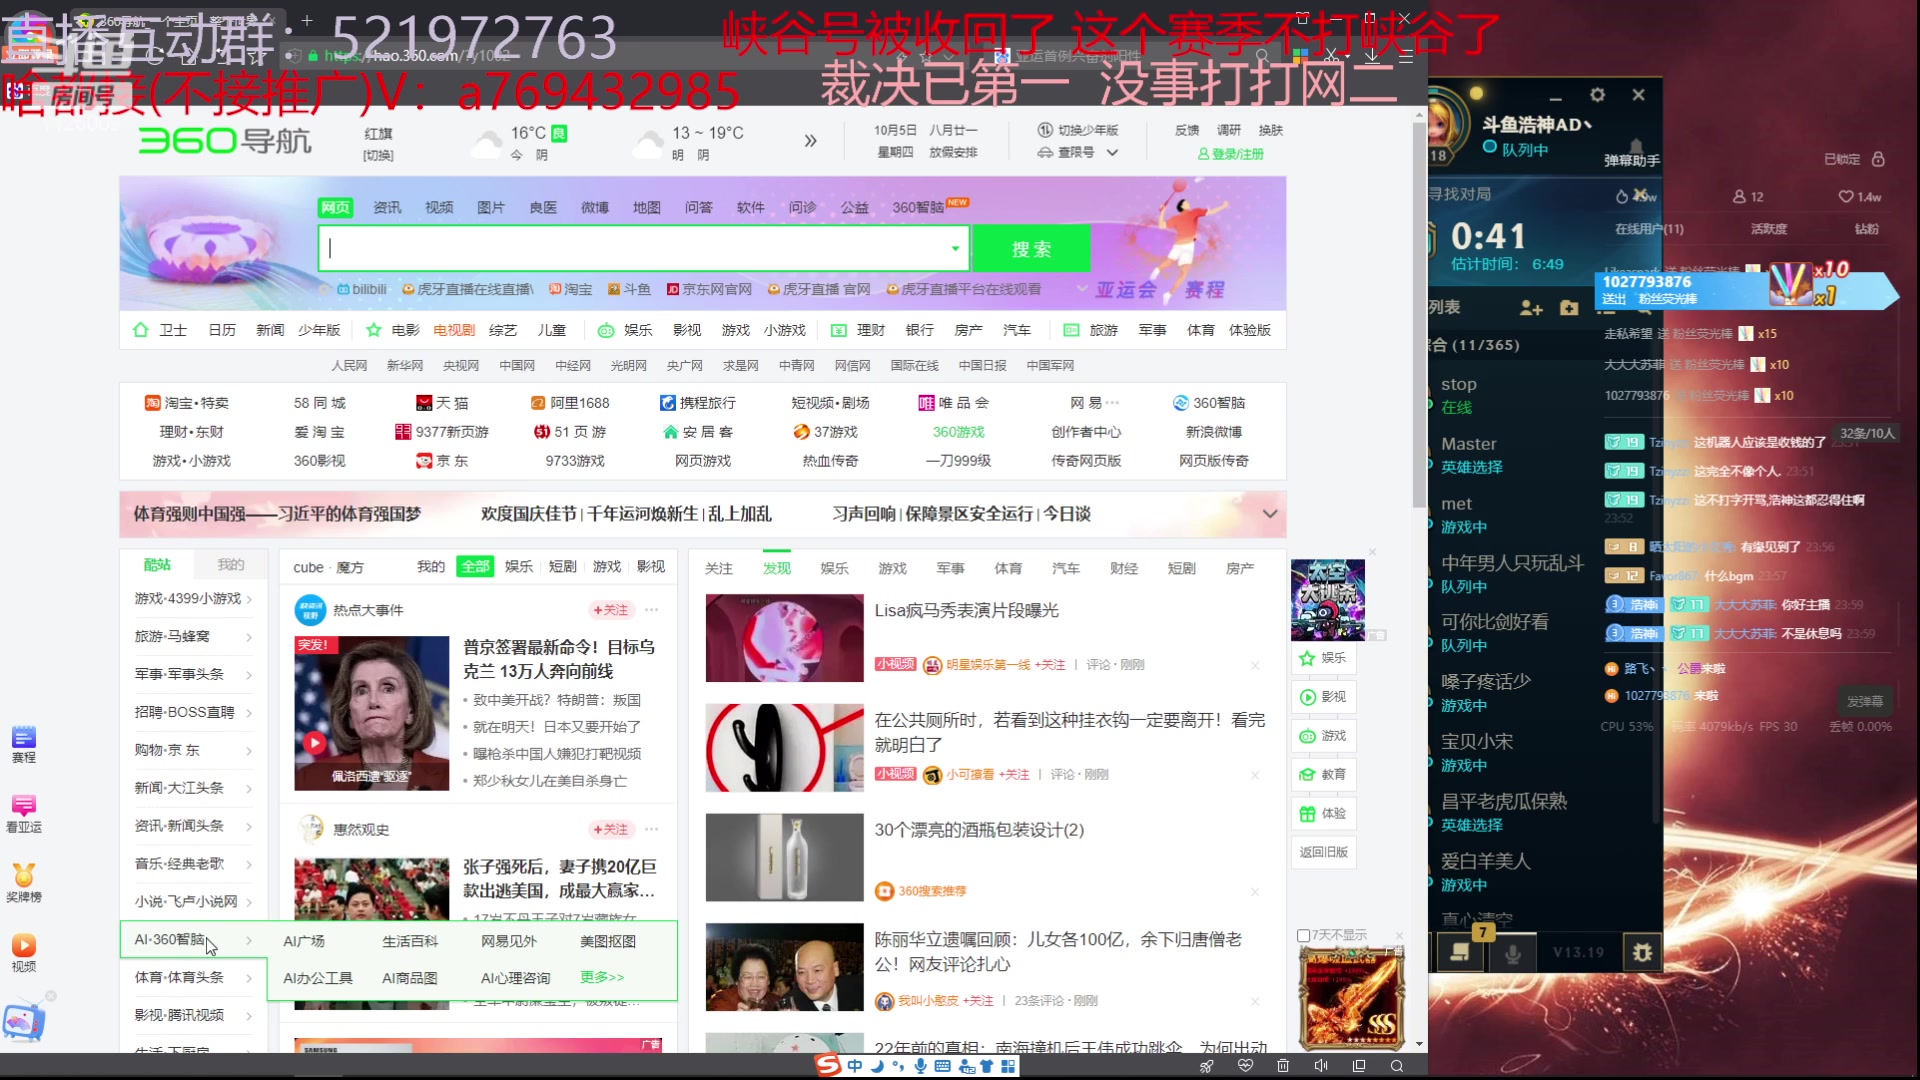Open the AI广场 submenu link
Screen dimensions: 1920x1080
304,941
